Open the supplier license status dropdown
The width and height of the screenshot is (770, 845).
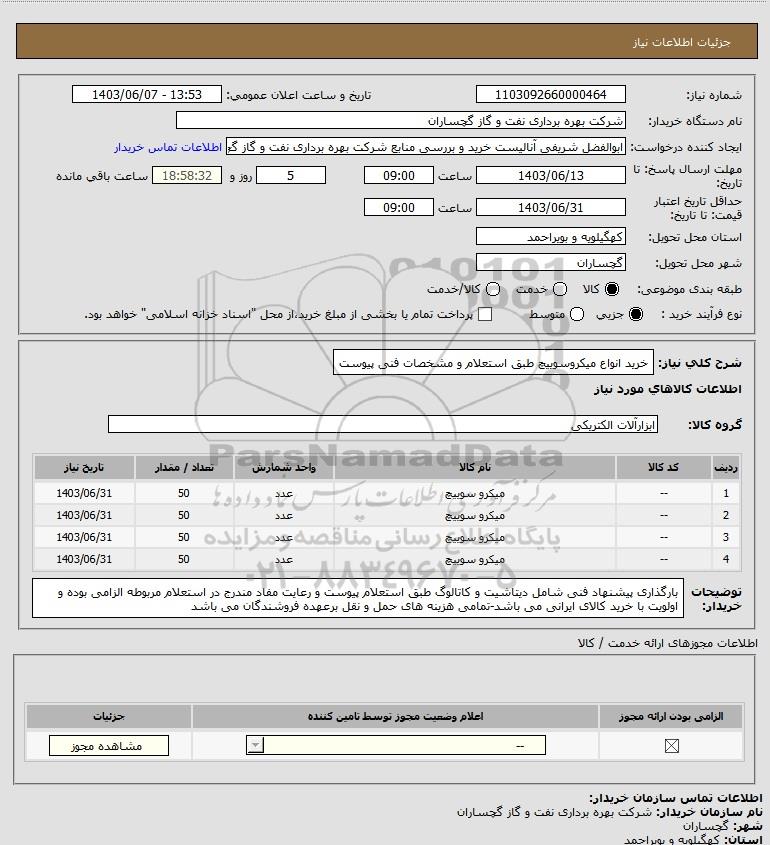click(396, 746)
